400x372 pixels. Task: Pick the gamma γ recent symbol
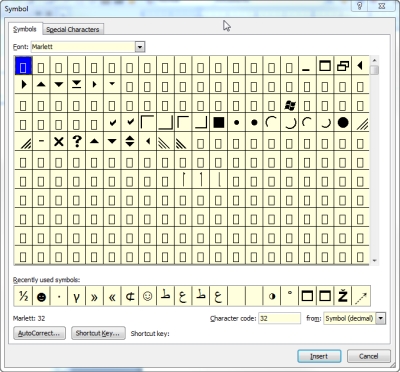77,296
